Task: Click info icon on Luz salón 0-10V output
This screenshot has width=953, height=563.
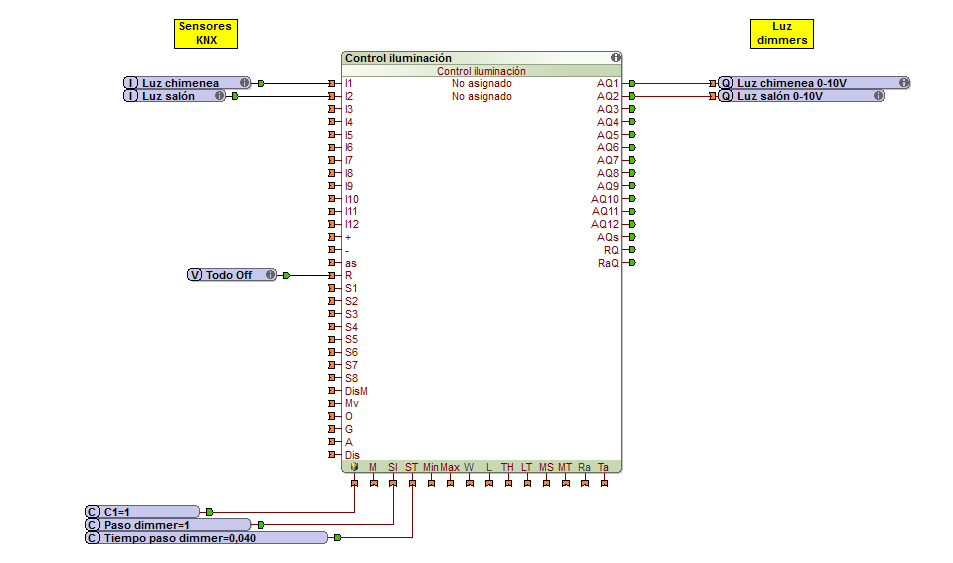Action: pyautogui.click(x=878, y=96)
